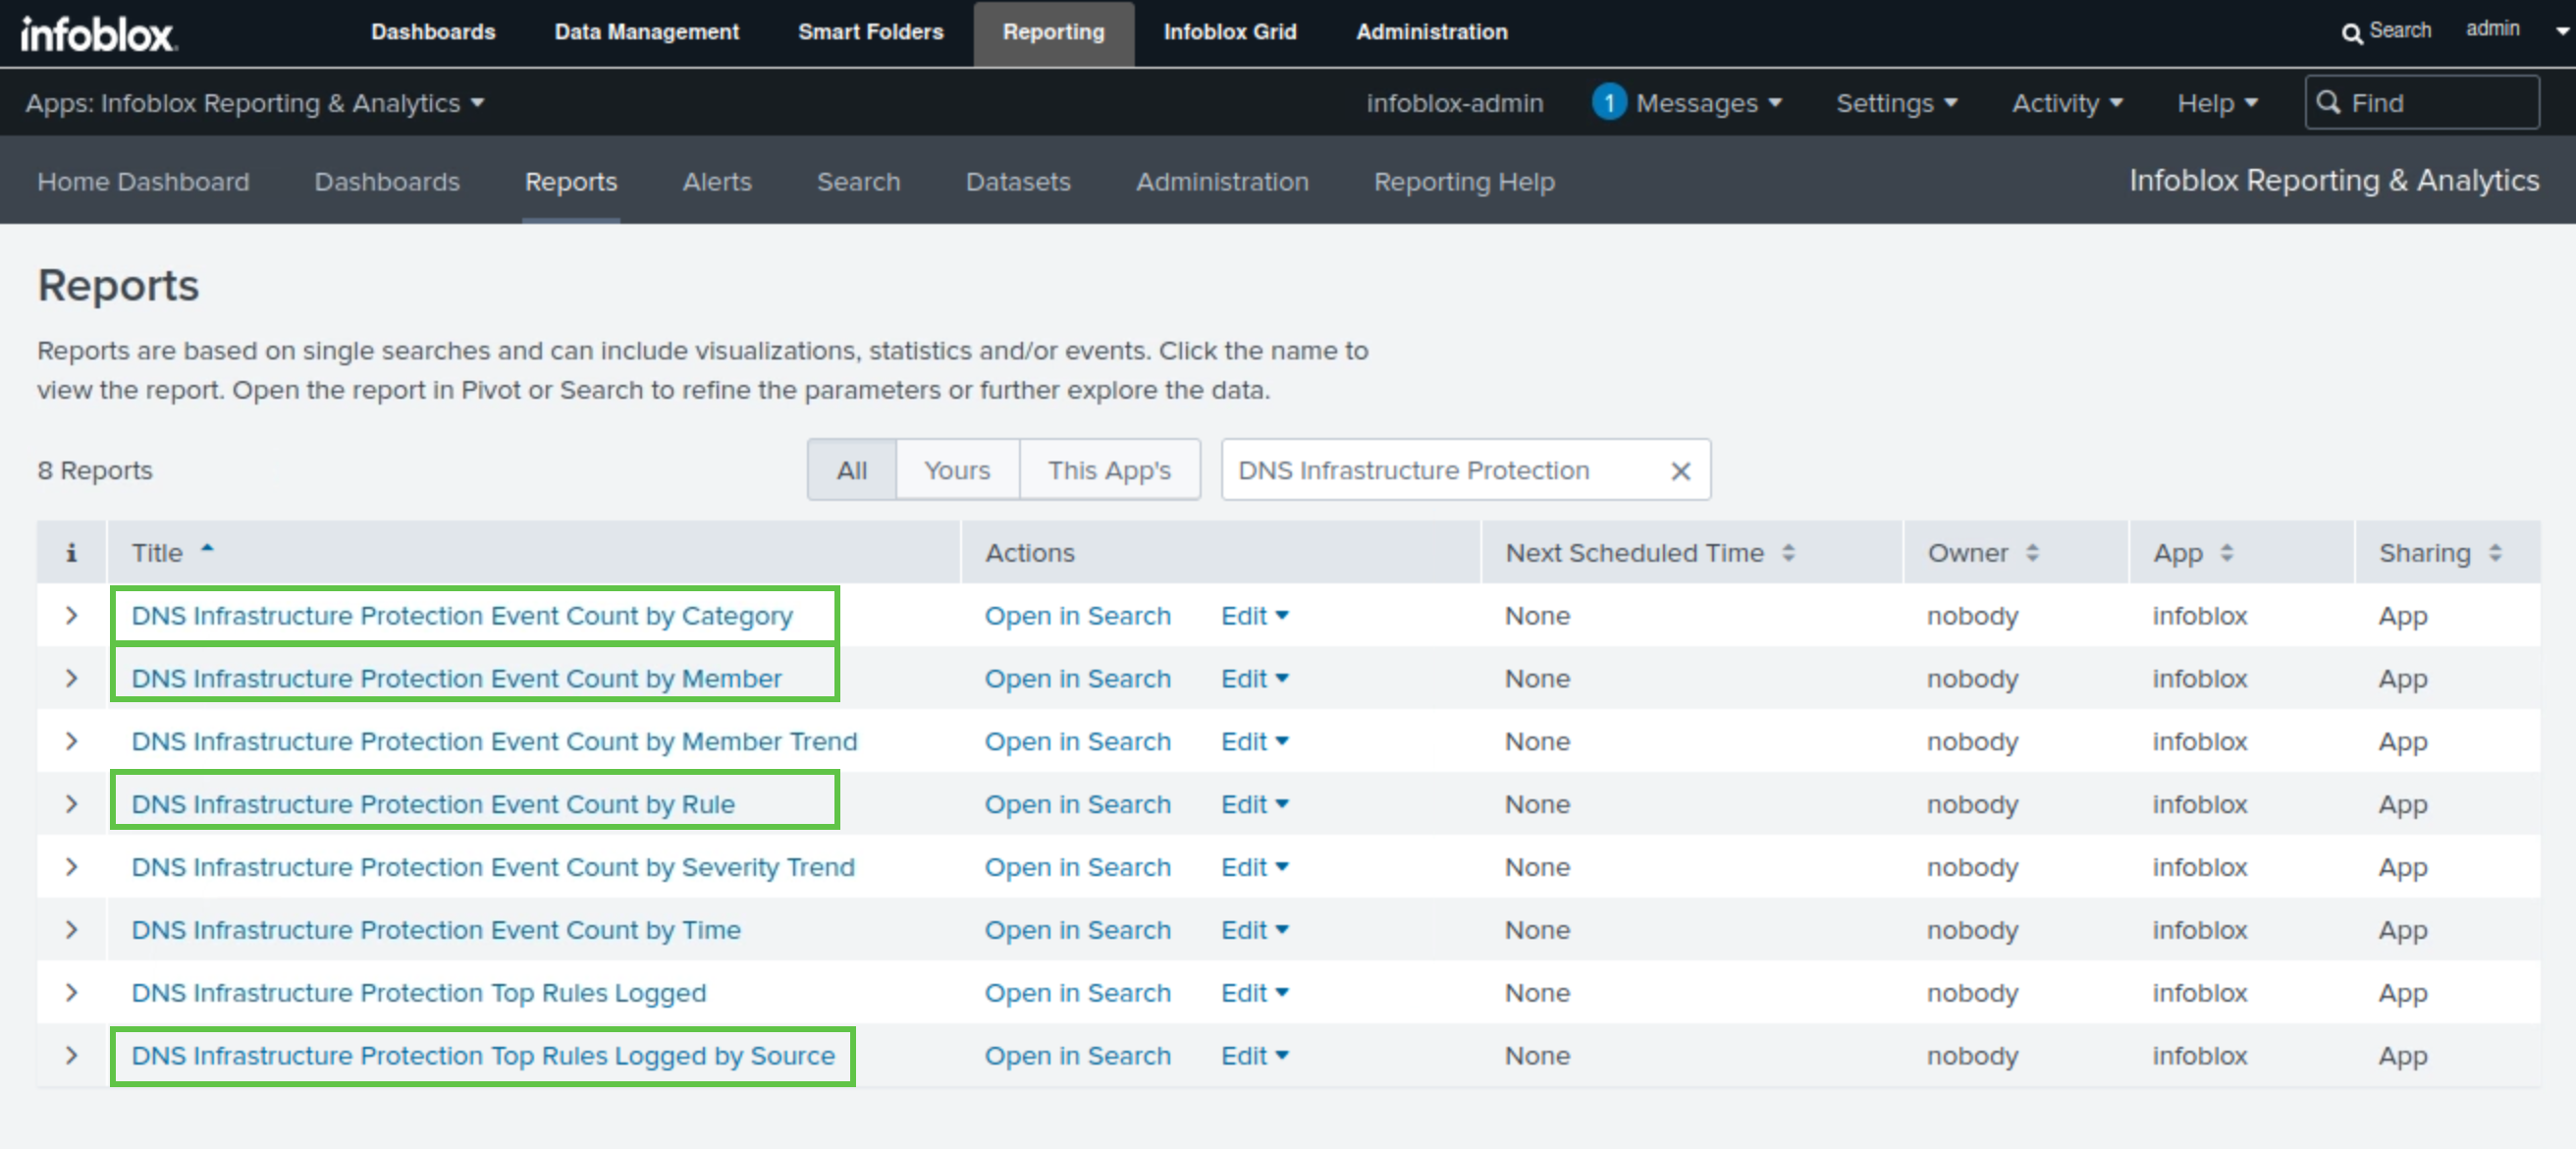Click the top bar Search magnifier icon
Screen dimensions: 2576x1149
(x=2351, y=33)
